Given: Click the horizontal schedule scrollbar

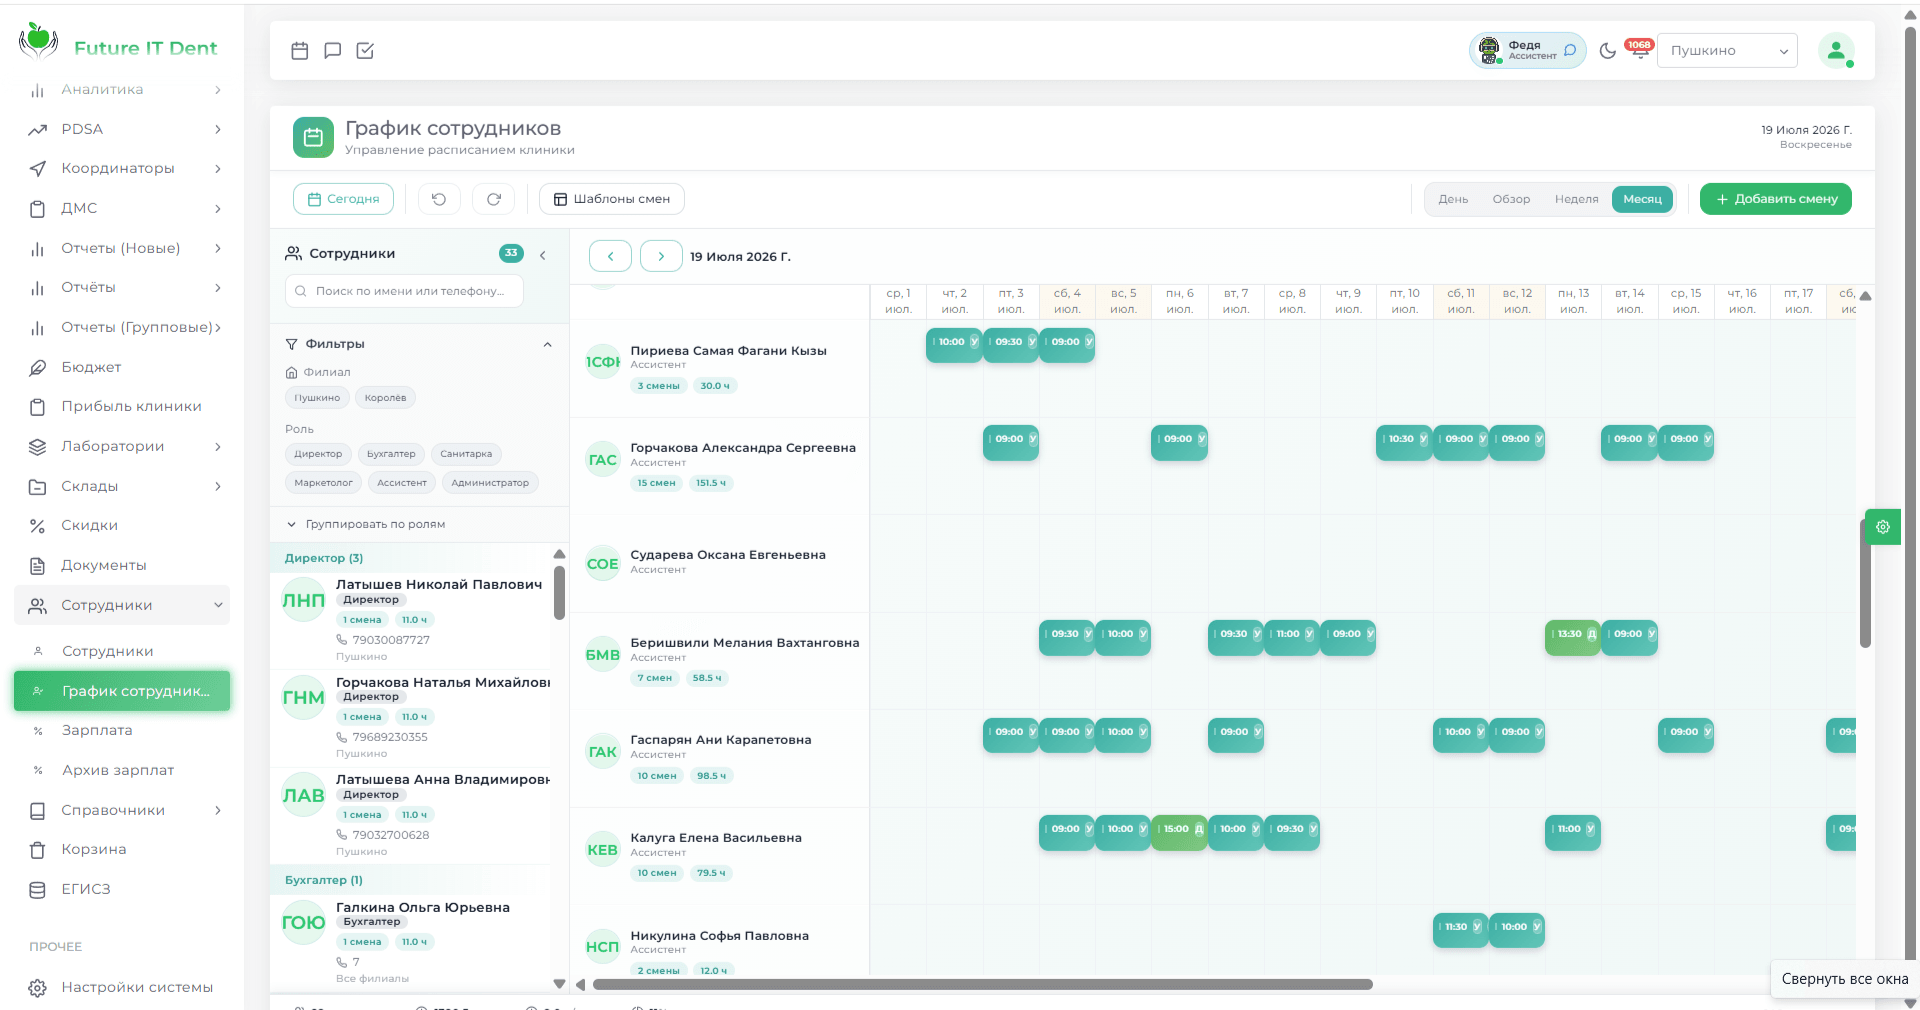Looking at the screenshot, I should pos(982,985).
